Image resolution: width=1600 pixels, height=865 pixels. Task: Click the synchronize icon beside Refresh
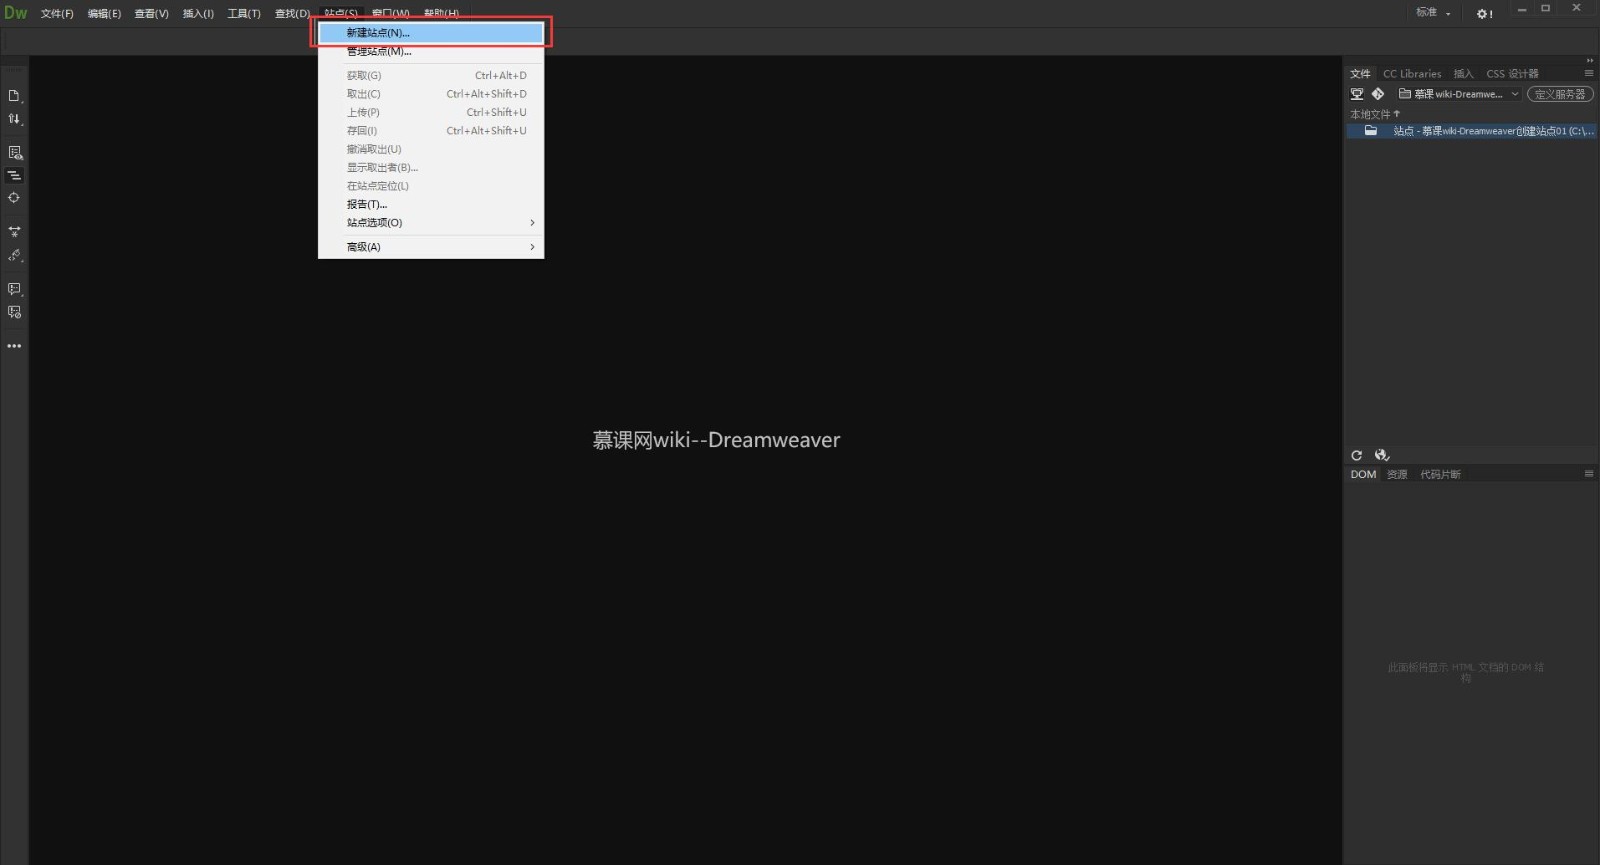pyautogui.click(x=1382, y=455)
